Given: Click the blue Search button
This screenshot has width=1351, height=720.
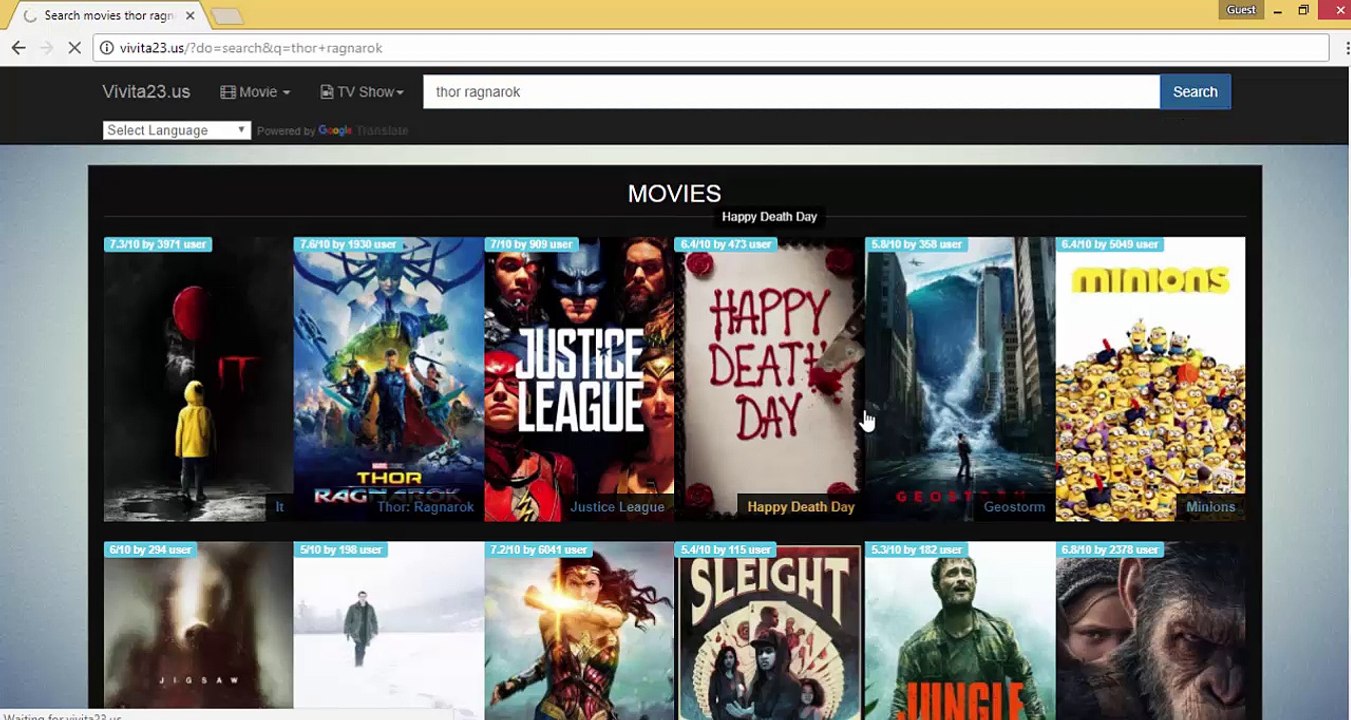Looking at the screenshot, I should point(1195,92).
